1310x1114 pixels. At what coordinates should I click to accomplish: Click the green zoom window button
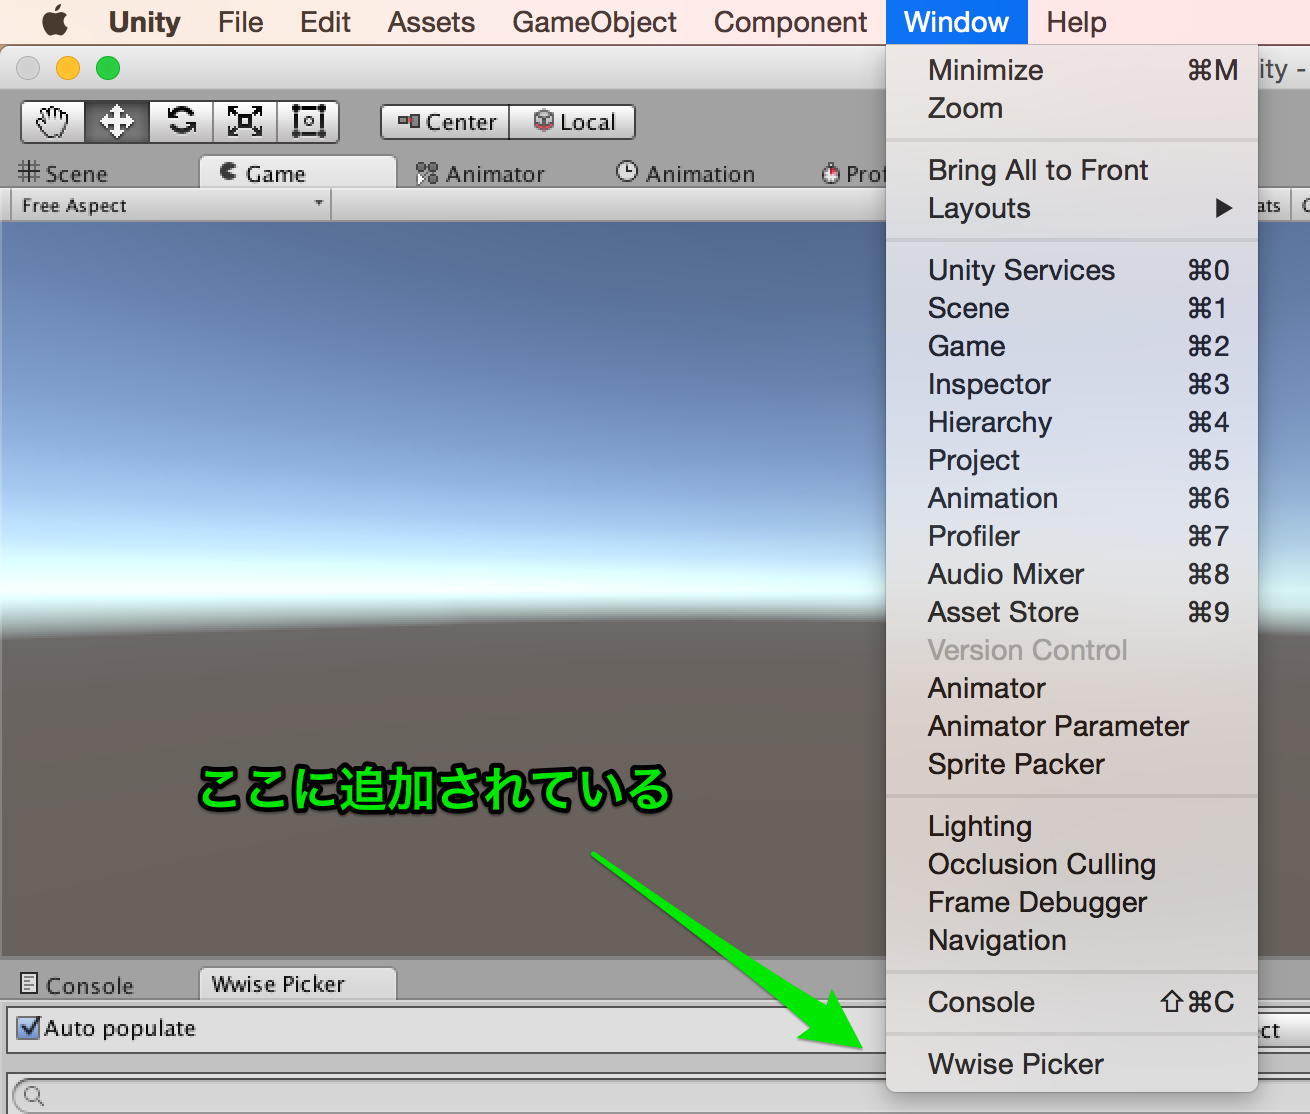coord(108,68)
